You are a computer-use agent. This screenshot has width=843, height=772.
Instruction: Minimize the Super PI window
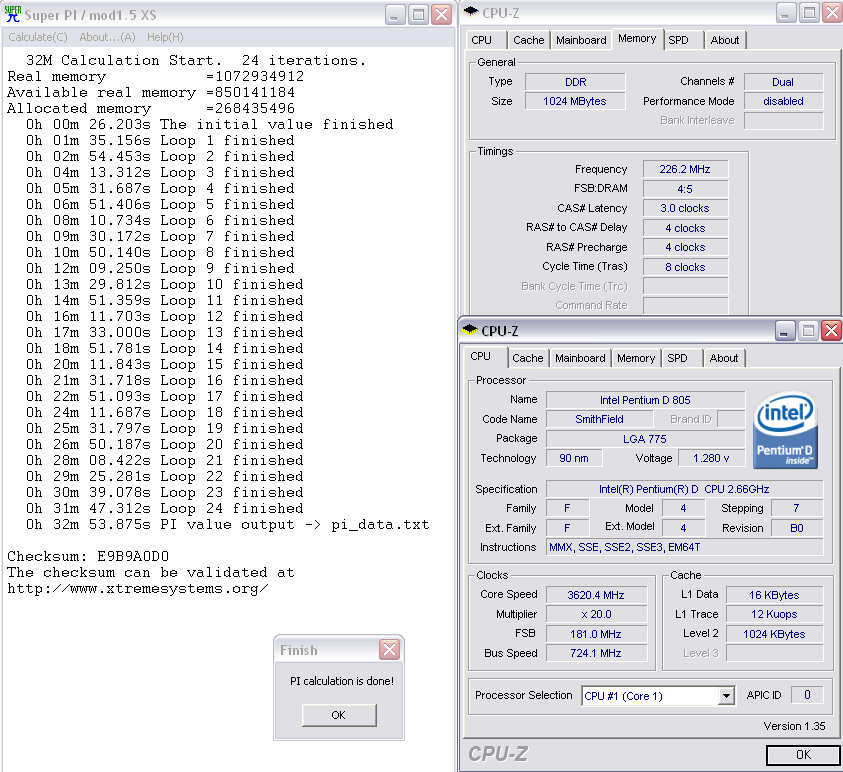395,15
